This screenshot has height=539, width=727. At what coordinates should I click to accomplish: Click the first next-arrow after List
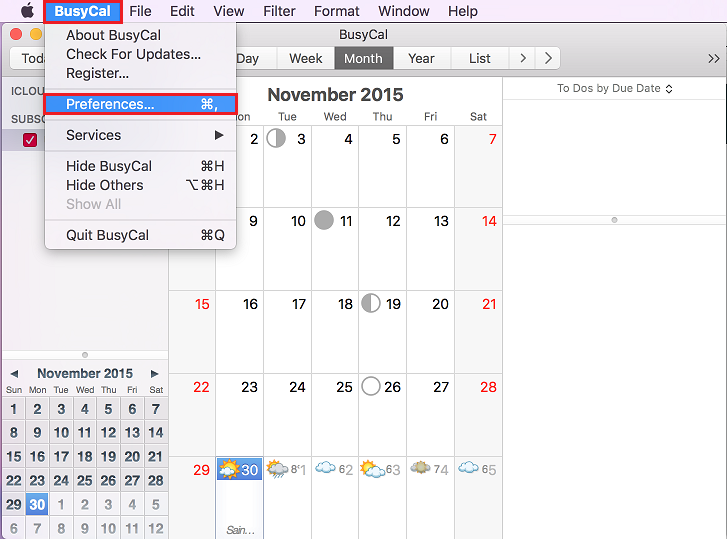click(x=523, y=58)
